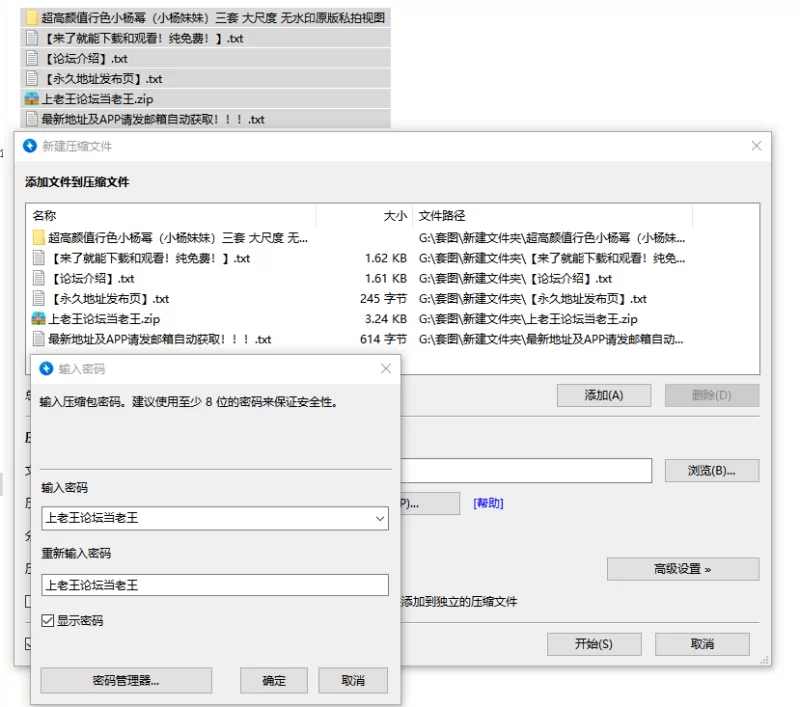Select the archive icon of 上老王论坛当老王.zip in the list

(x=39, y=319)
